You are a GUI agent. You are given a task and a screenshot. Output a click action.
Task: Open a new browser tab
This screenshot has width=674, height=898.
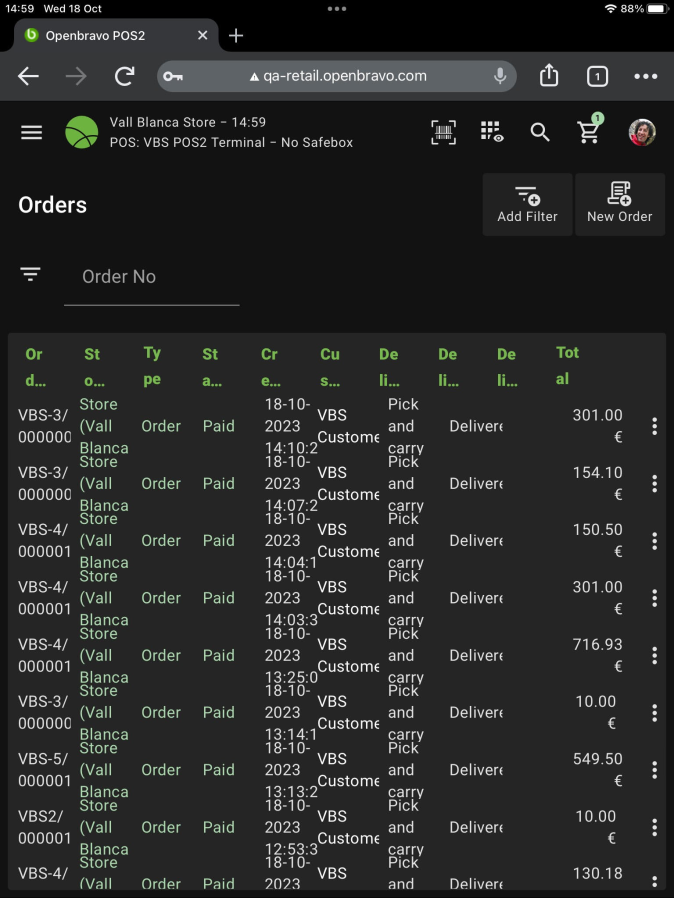click(x=236, y=35)
